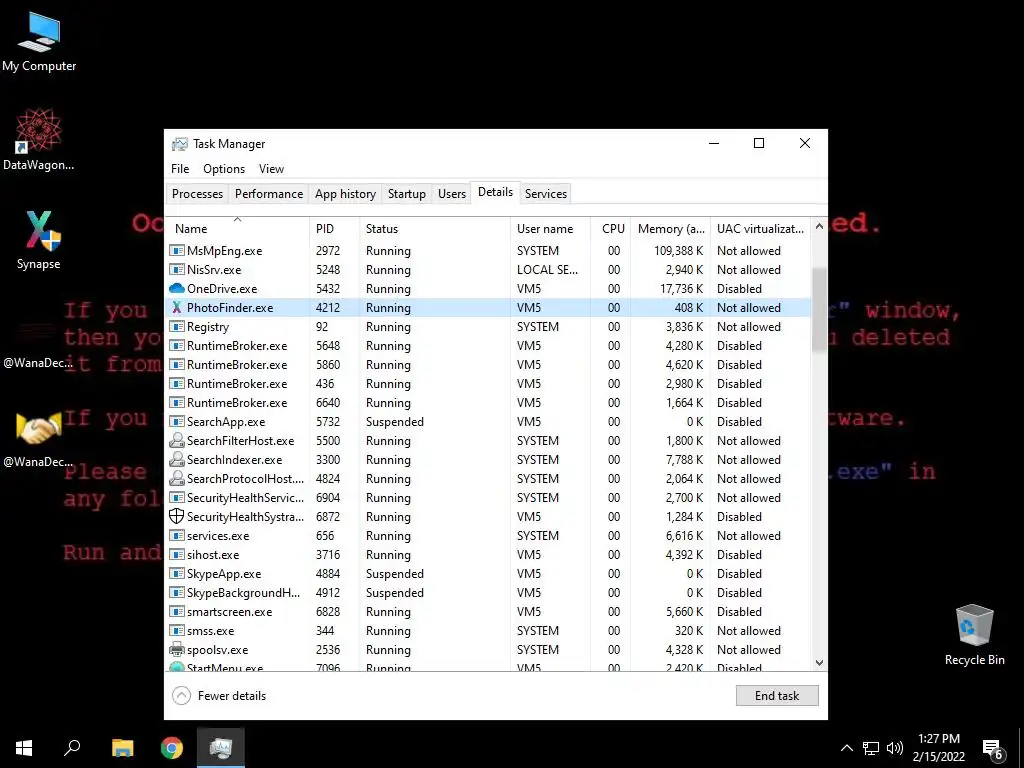Sort by the Name column header
The width and height of the screenshot is (1024, 768).
coord(237,229)
